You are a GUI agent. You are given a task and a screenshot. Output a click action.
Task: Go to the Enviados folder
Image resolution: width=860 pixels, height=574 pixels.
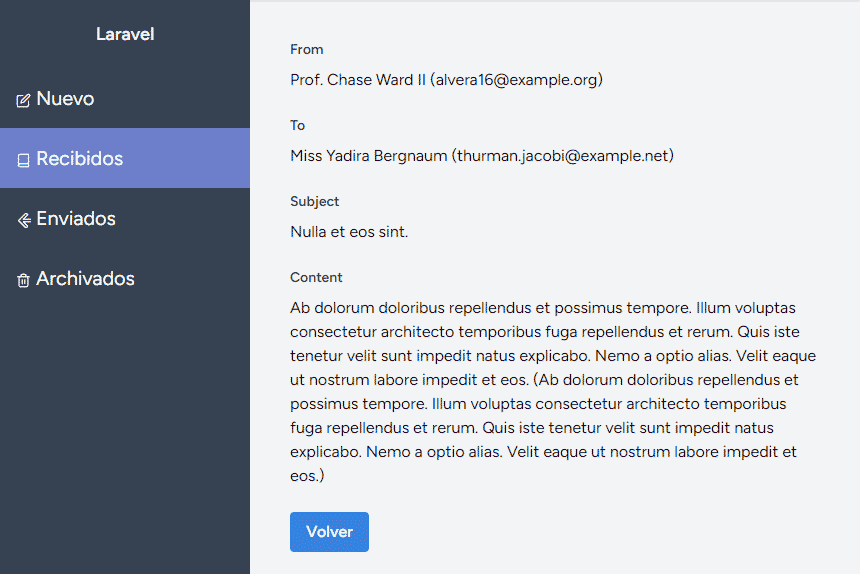[x=125, y=218]
